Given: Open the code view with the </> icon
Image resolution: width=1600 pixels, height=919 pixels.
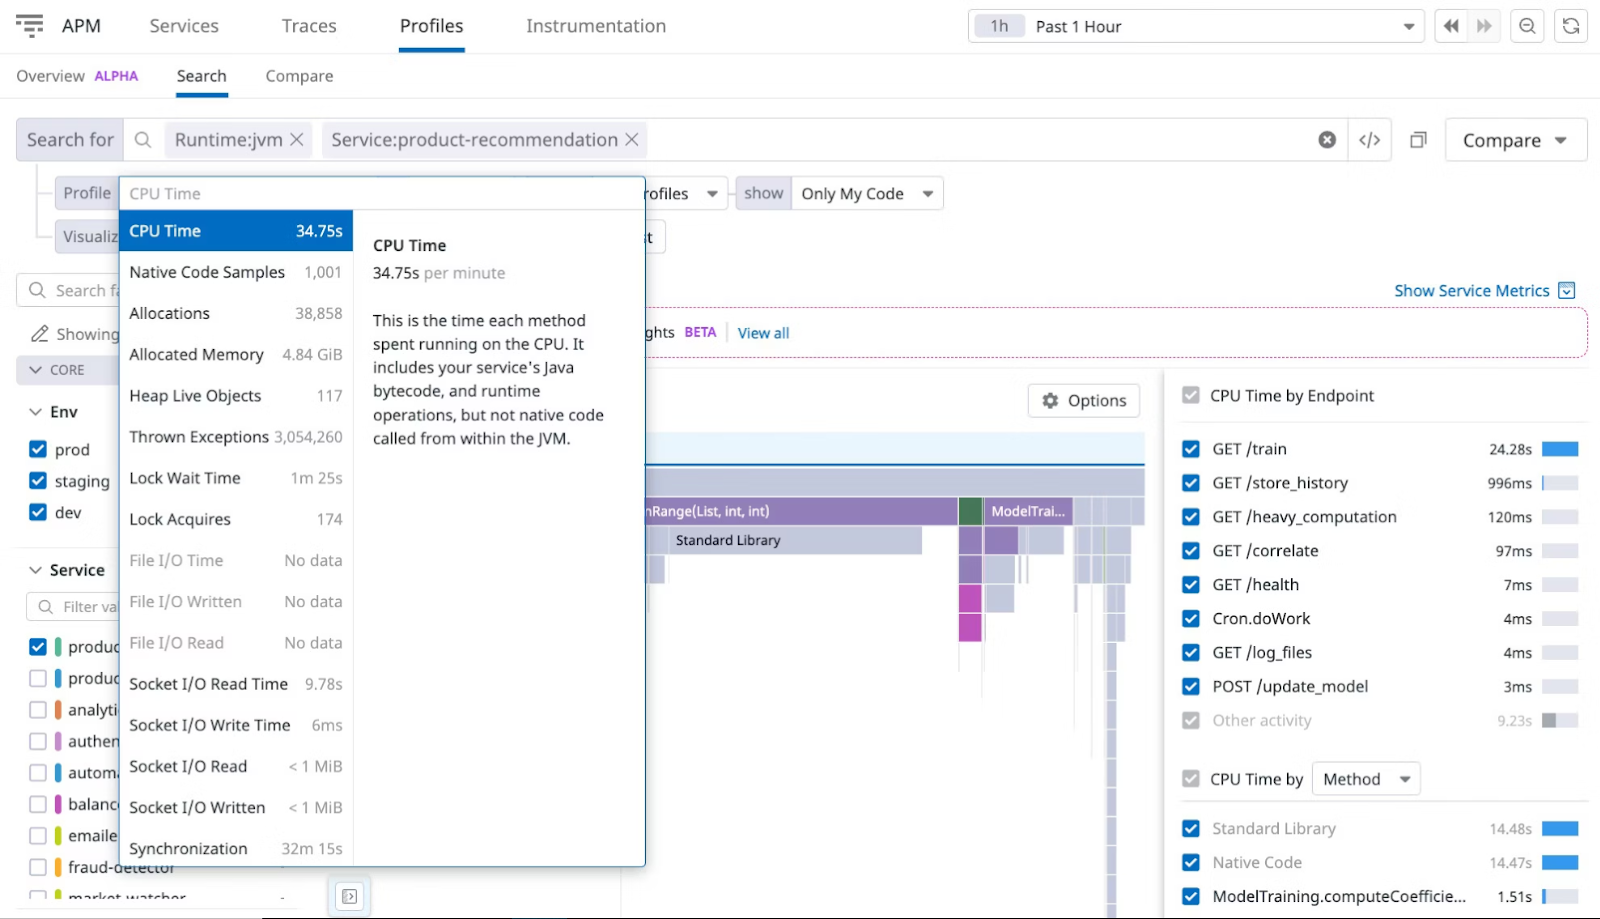Looking at the screenshot, I should pyautogui.click(x=1369, y=139).
